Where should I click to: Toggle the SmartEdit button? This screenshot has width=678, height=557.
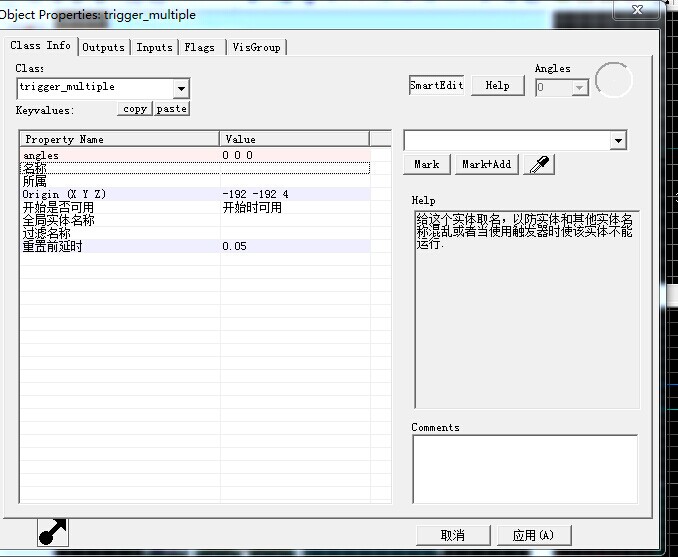436,85
